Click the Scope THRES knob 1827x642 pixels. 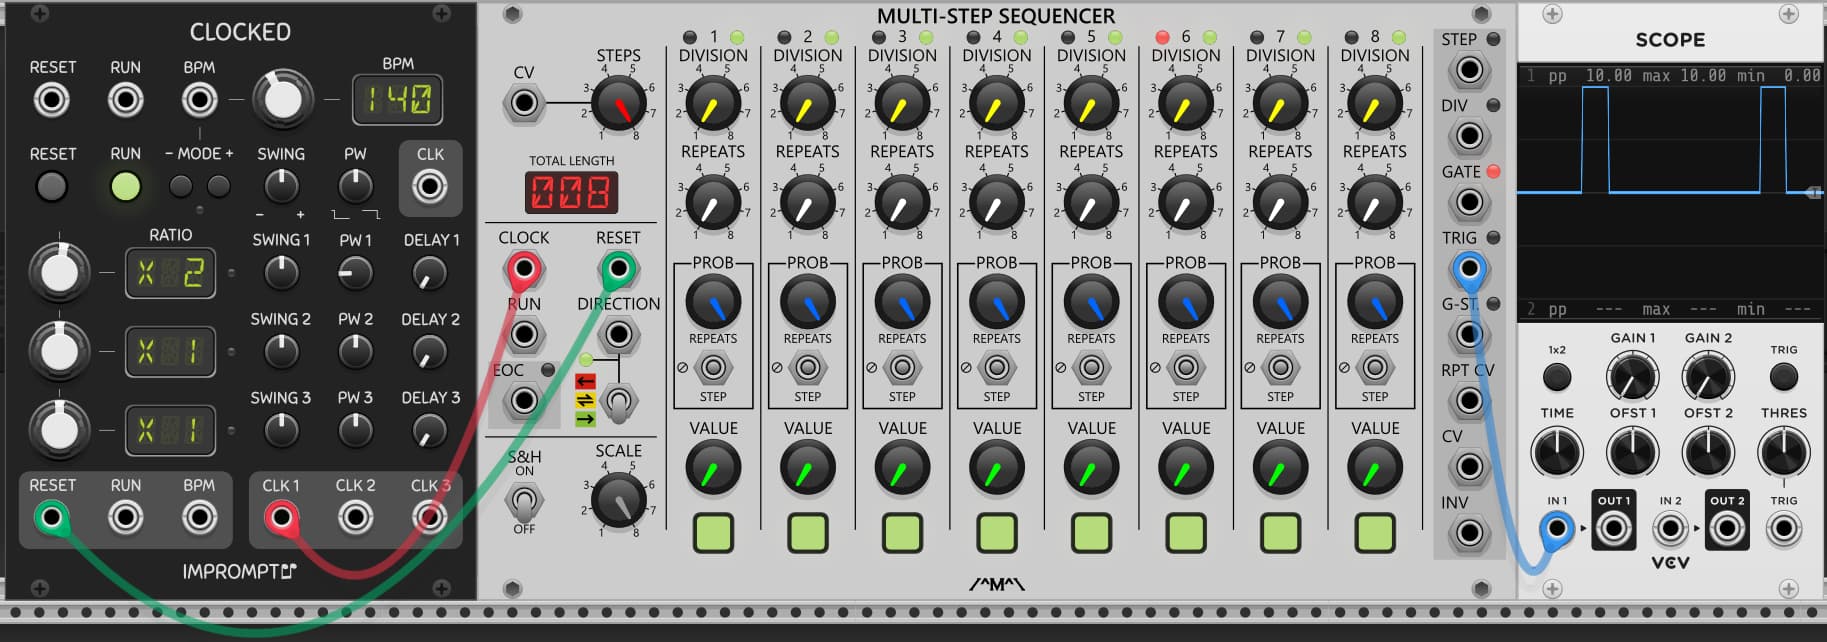[x=1784, y=452]
